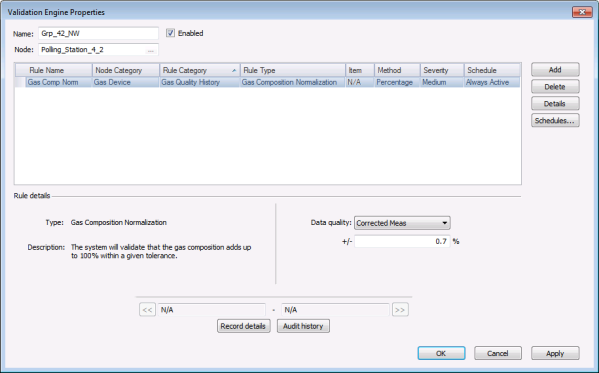
Task: Open Audit history
Action: pyautogui.click(x=303, y=326)
